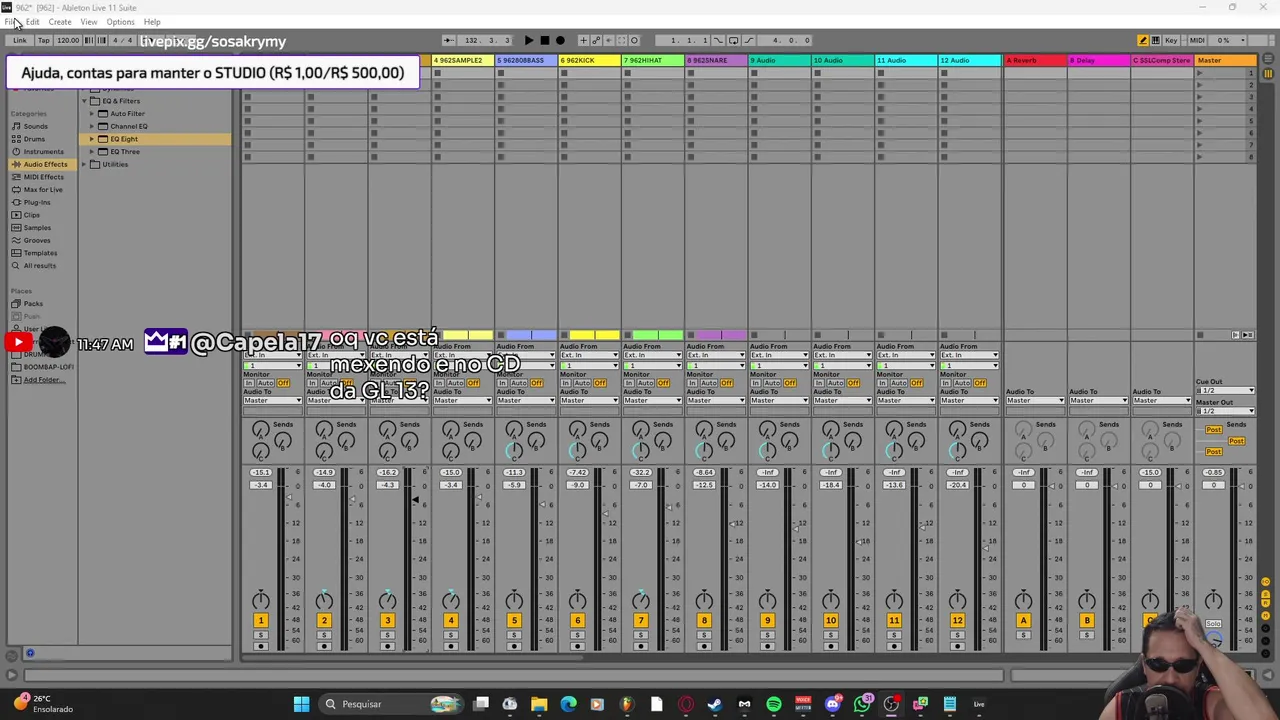1280x720 pixels.
Task: Enable Key map mode
Action: [1171, 40]
